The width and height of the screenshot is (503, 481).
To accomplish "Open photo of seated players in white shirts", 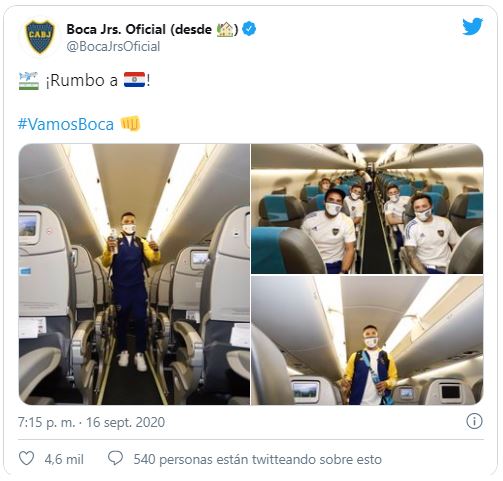I will click(x=367, y=209).
